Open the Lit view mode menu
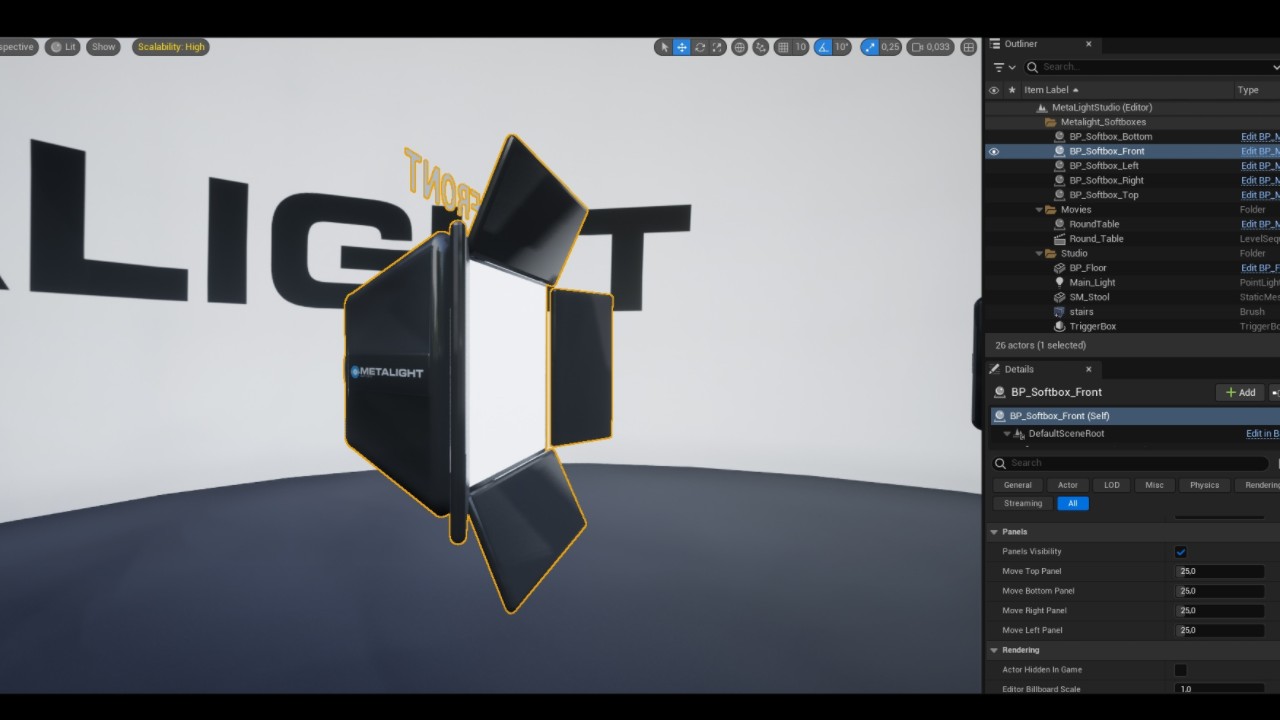This screenshot has width=1280, height=720. [x=63, y=47]
